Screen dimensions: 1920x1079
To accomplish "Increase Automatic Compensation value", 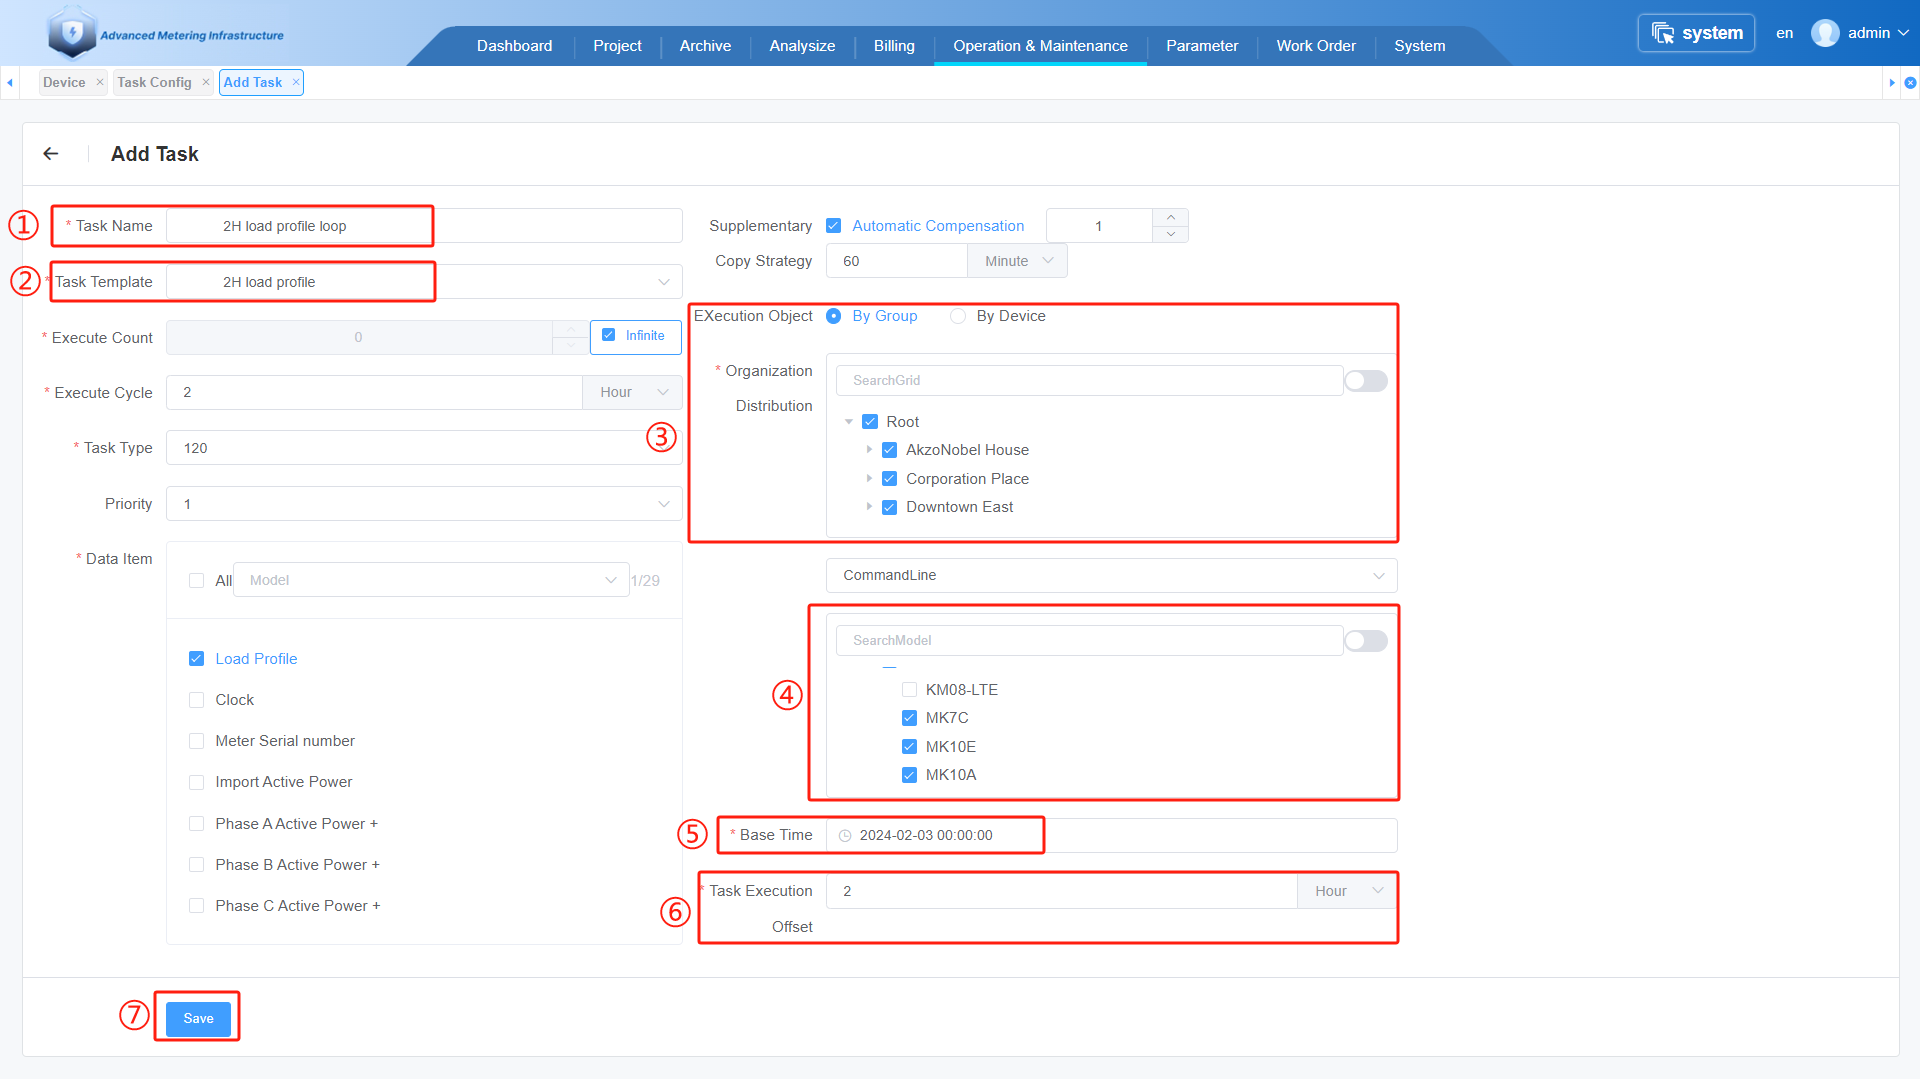I will tap(1171, 217).
